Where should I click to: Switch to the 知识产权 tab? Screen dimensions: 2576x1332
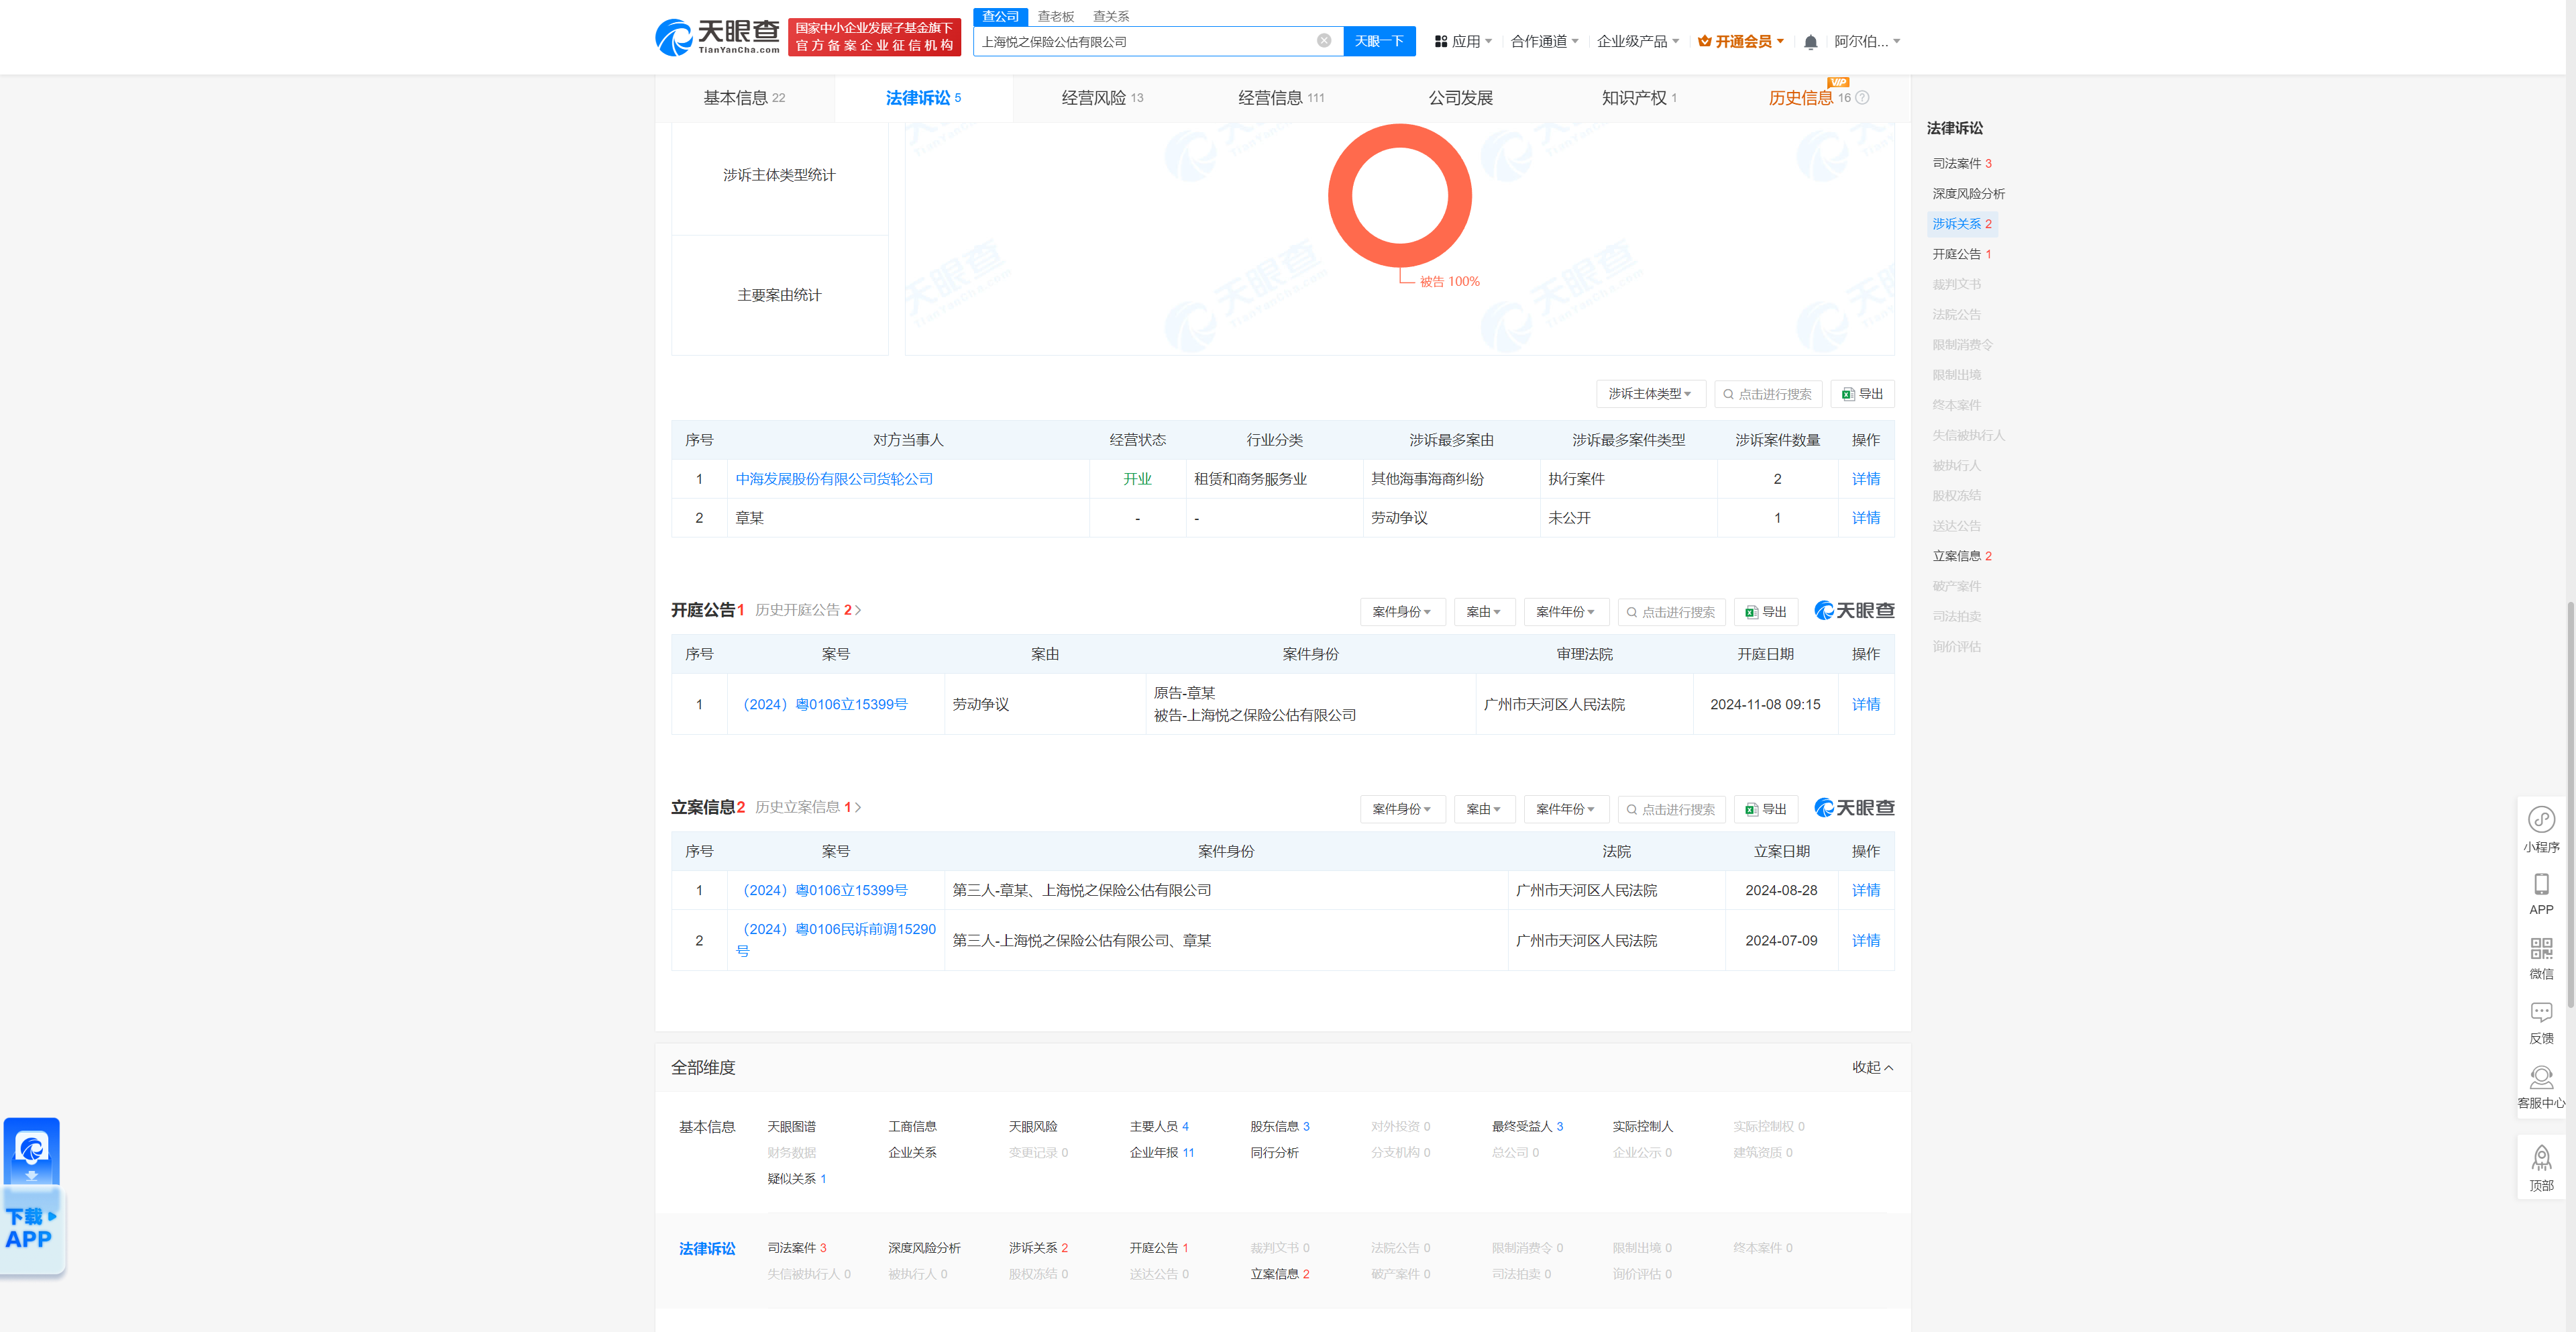[x=1638, y=98]
